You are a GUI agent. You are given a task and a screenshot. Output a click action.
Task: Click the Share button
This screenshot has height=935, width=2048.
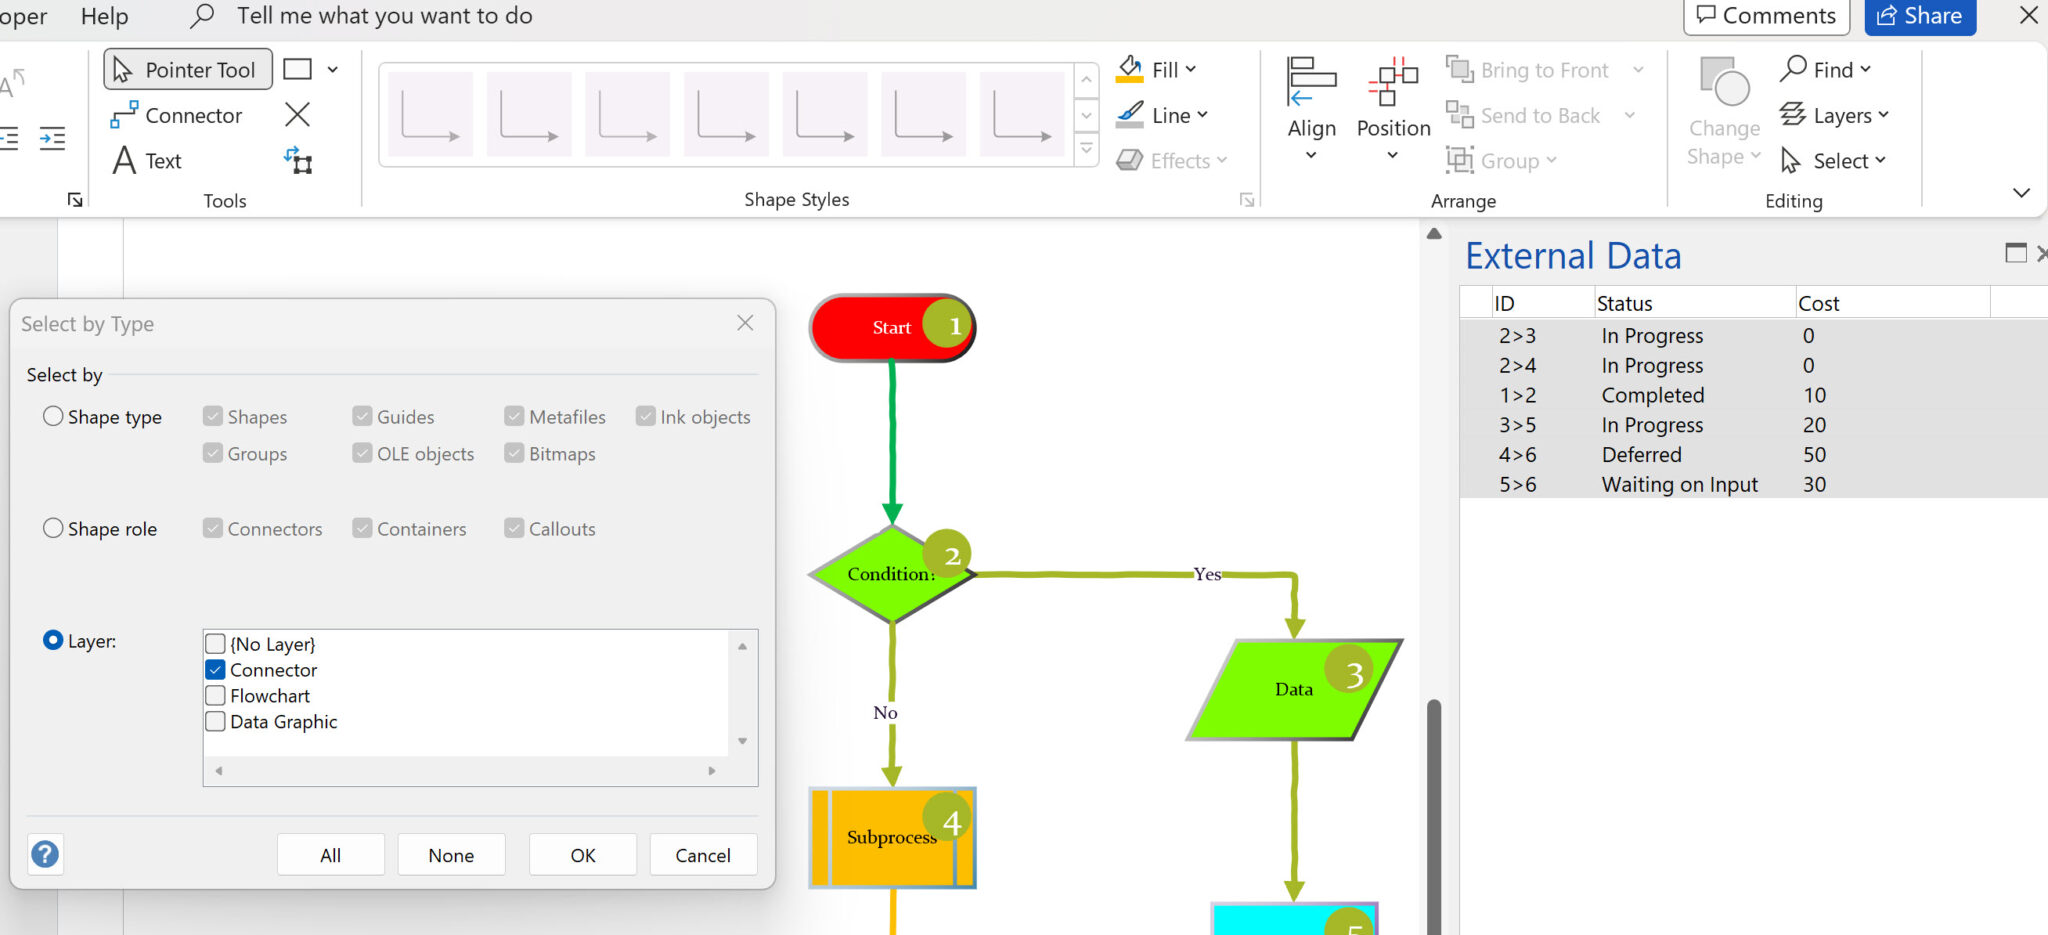(1919, 15)
